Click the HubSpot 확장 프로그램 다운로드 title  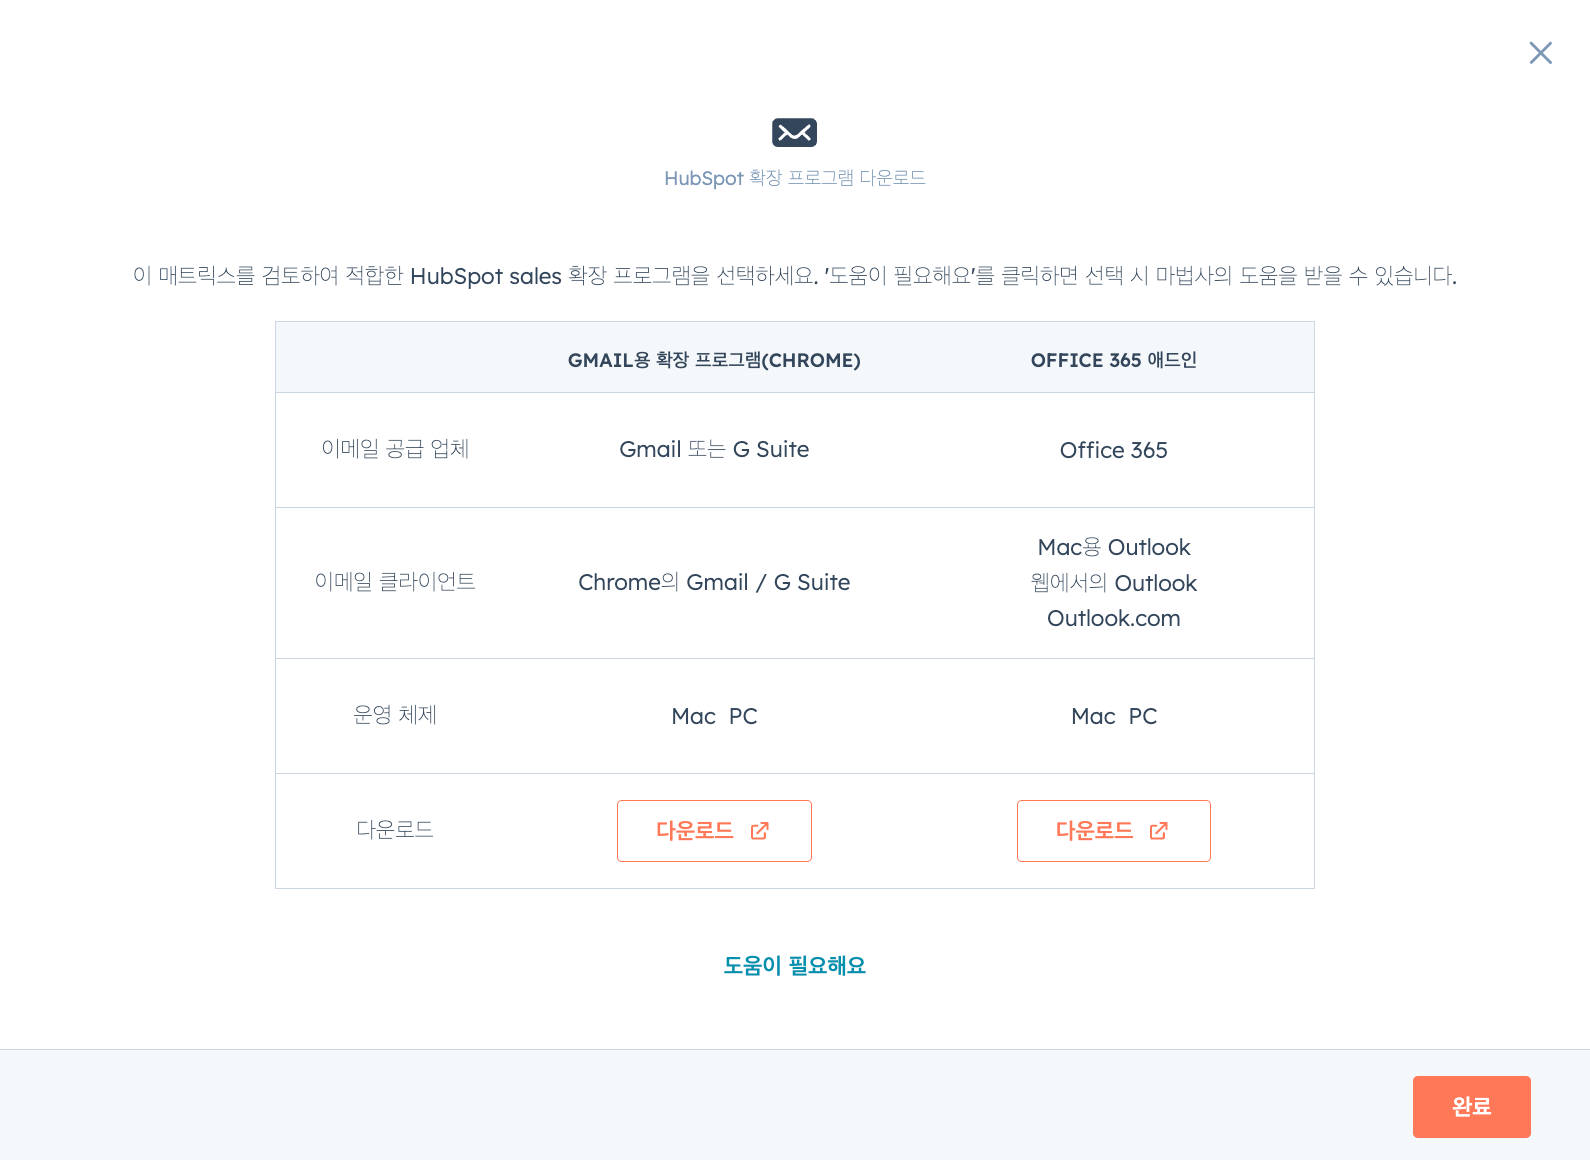795,178
